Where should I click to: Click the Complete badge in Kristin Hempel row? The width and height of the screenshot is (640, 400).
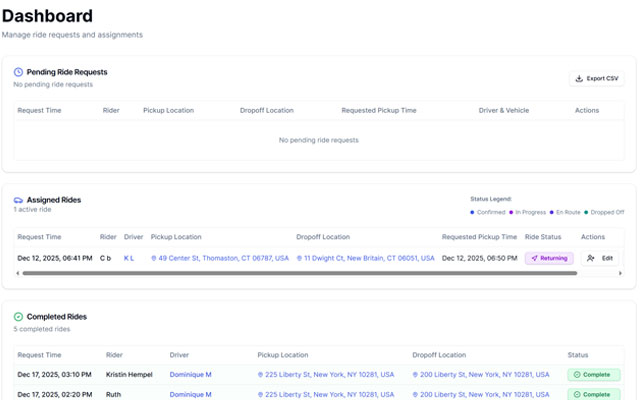[594, 374]
